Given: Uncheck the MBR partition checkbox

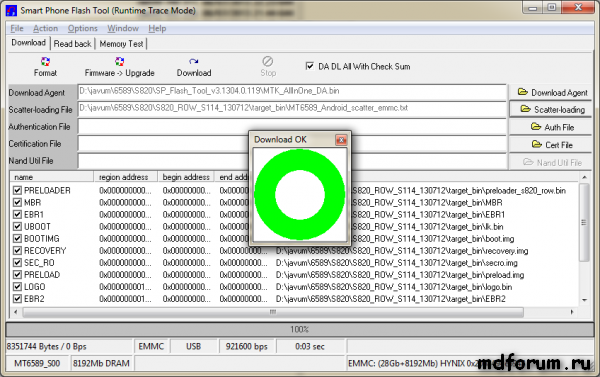Looking at the screenshot, I should point(17,202).
